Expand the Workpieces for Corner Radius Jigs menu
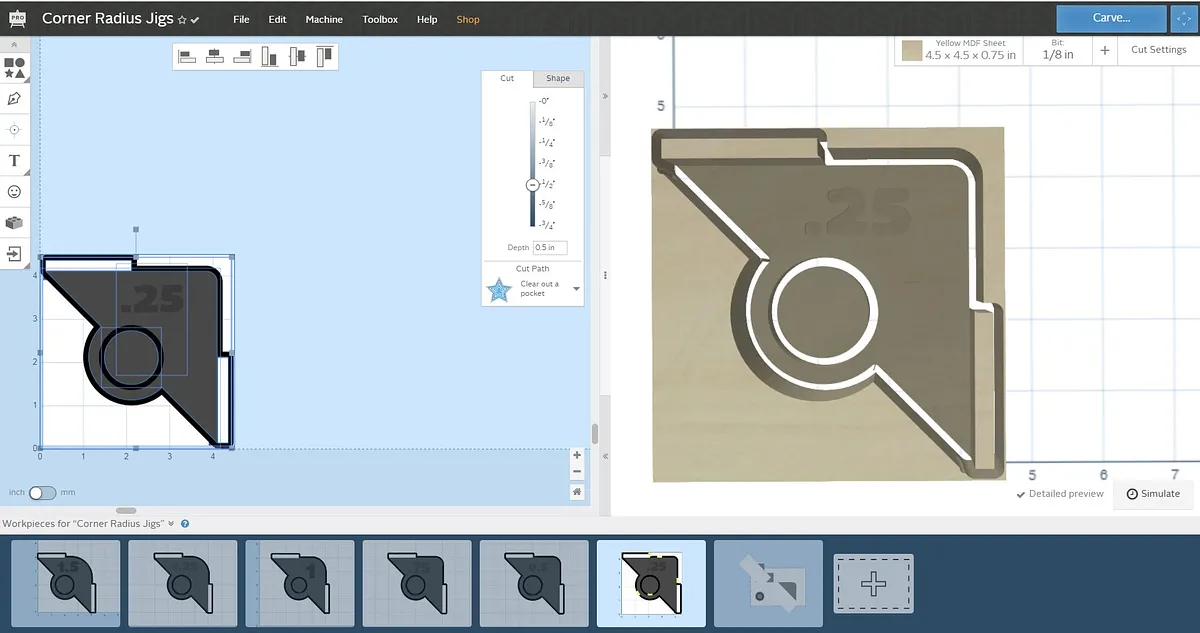The height and width of the screenshot is (633, 1200). 171,523
